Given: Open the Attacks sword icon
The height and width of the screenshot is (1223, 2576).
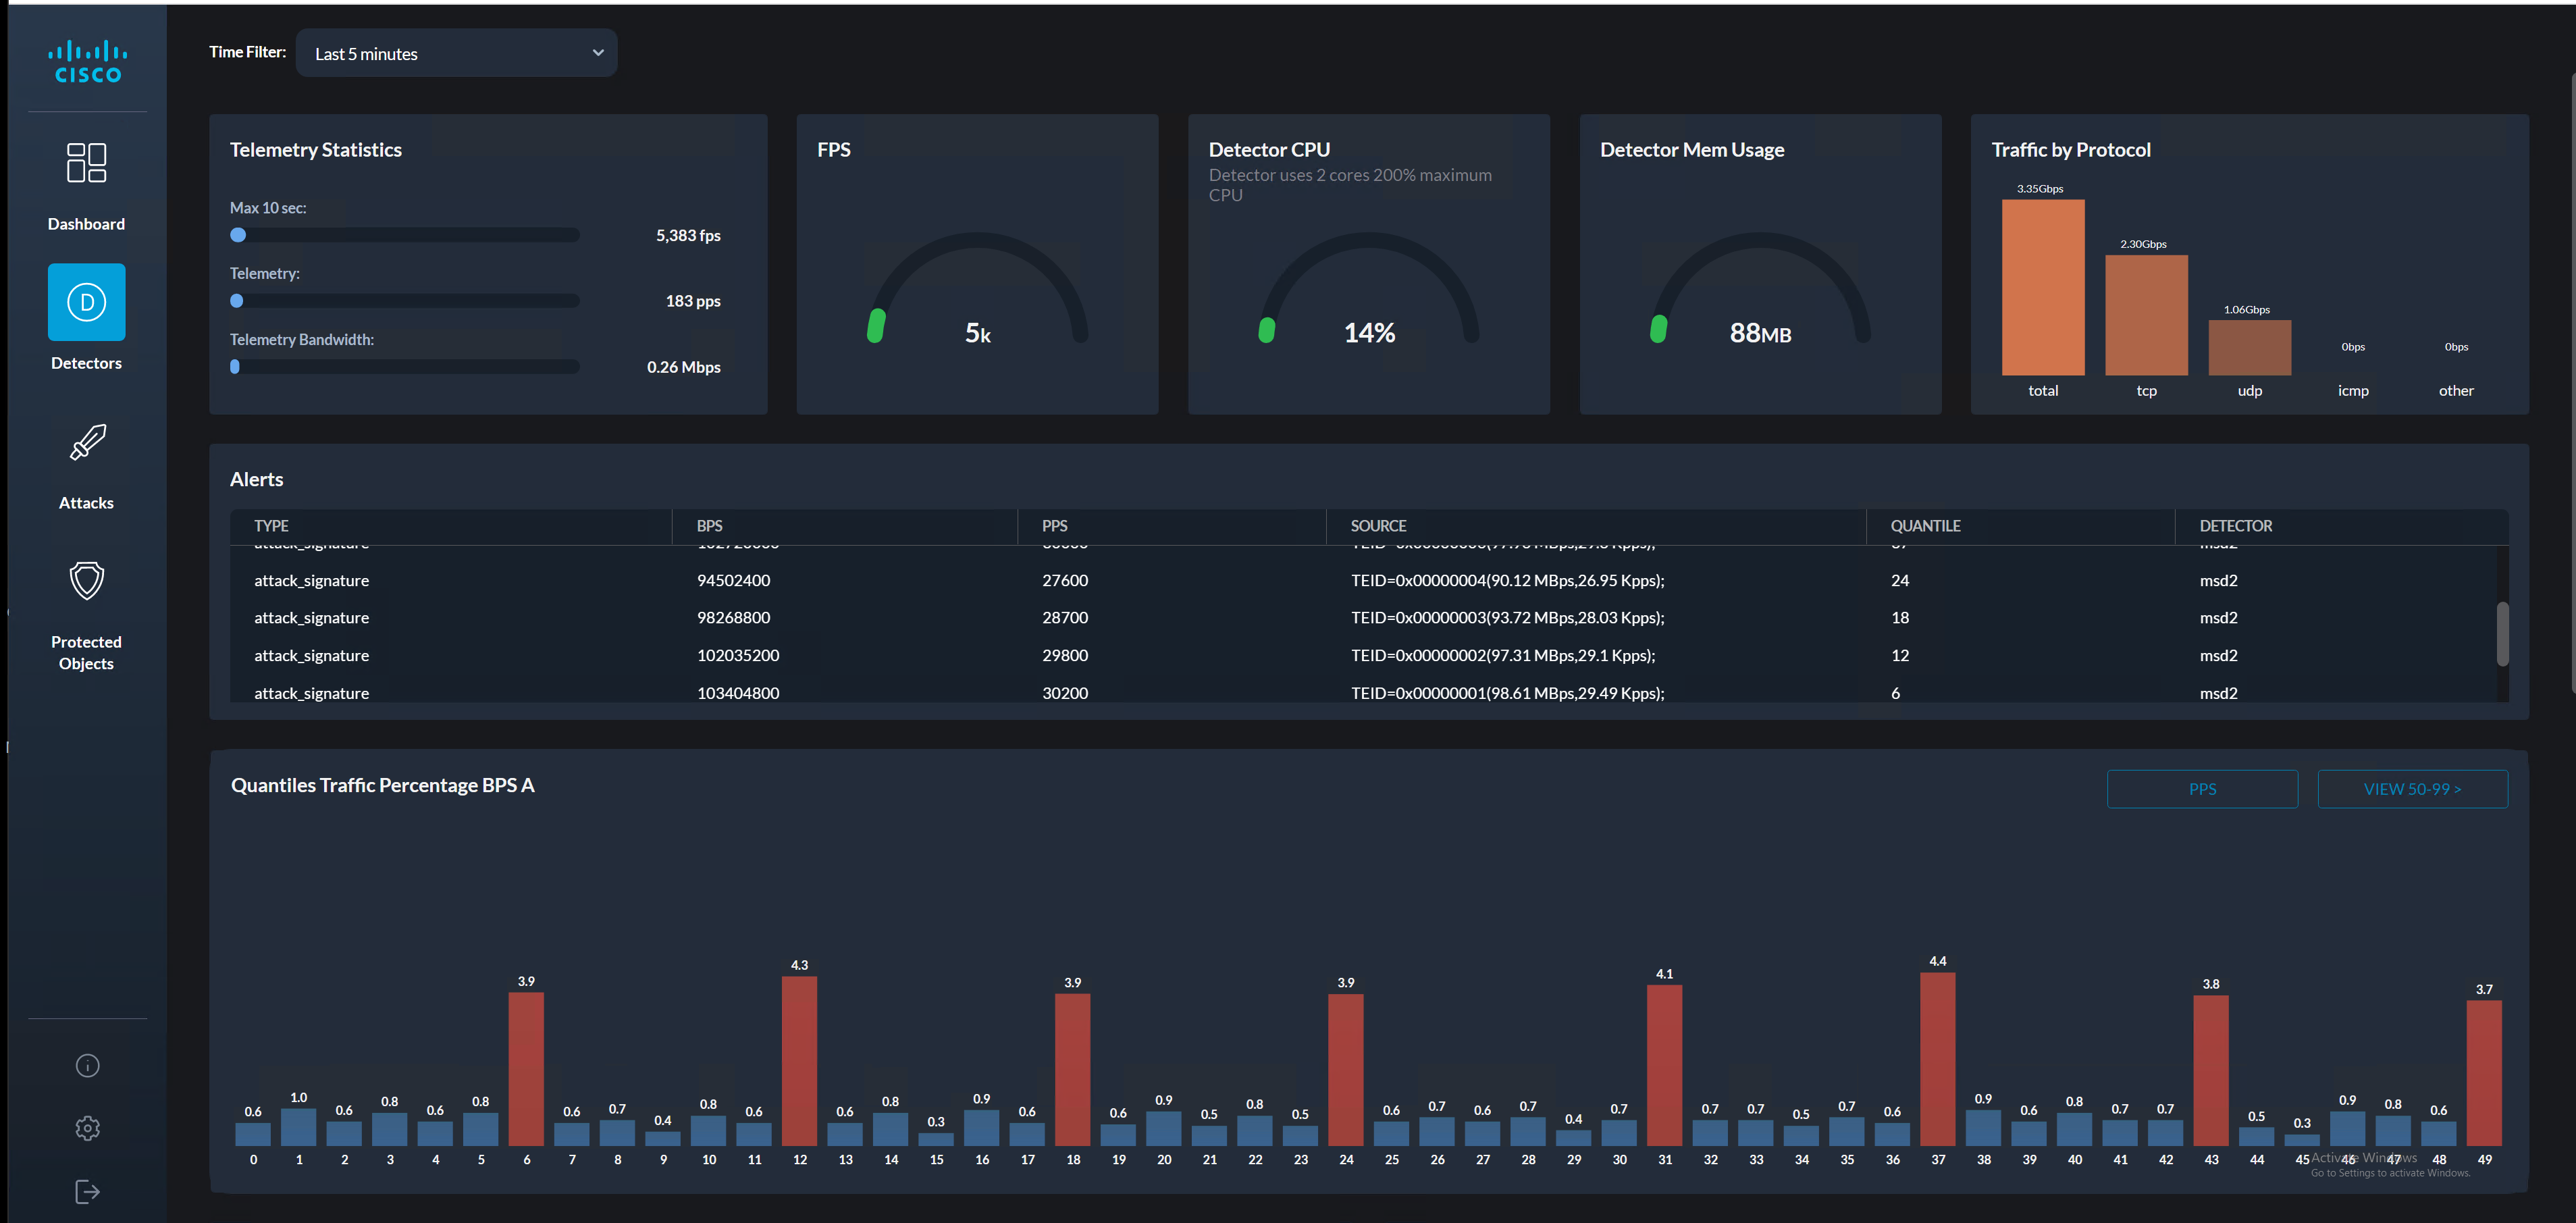Looking at the screenshot, I should (87, 442).
